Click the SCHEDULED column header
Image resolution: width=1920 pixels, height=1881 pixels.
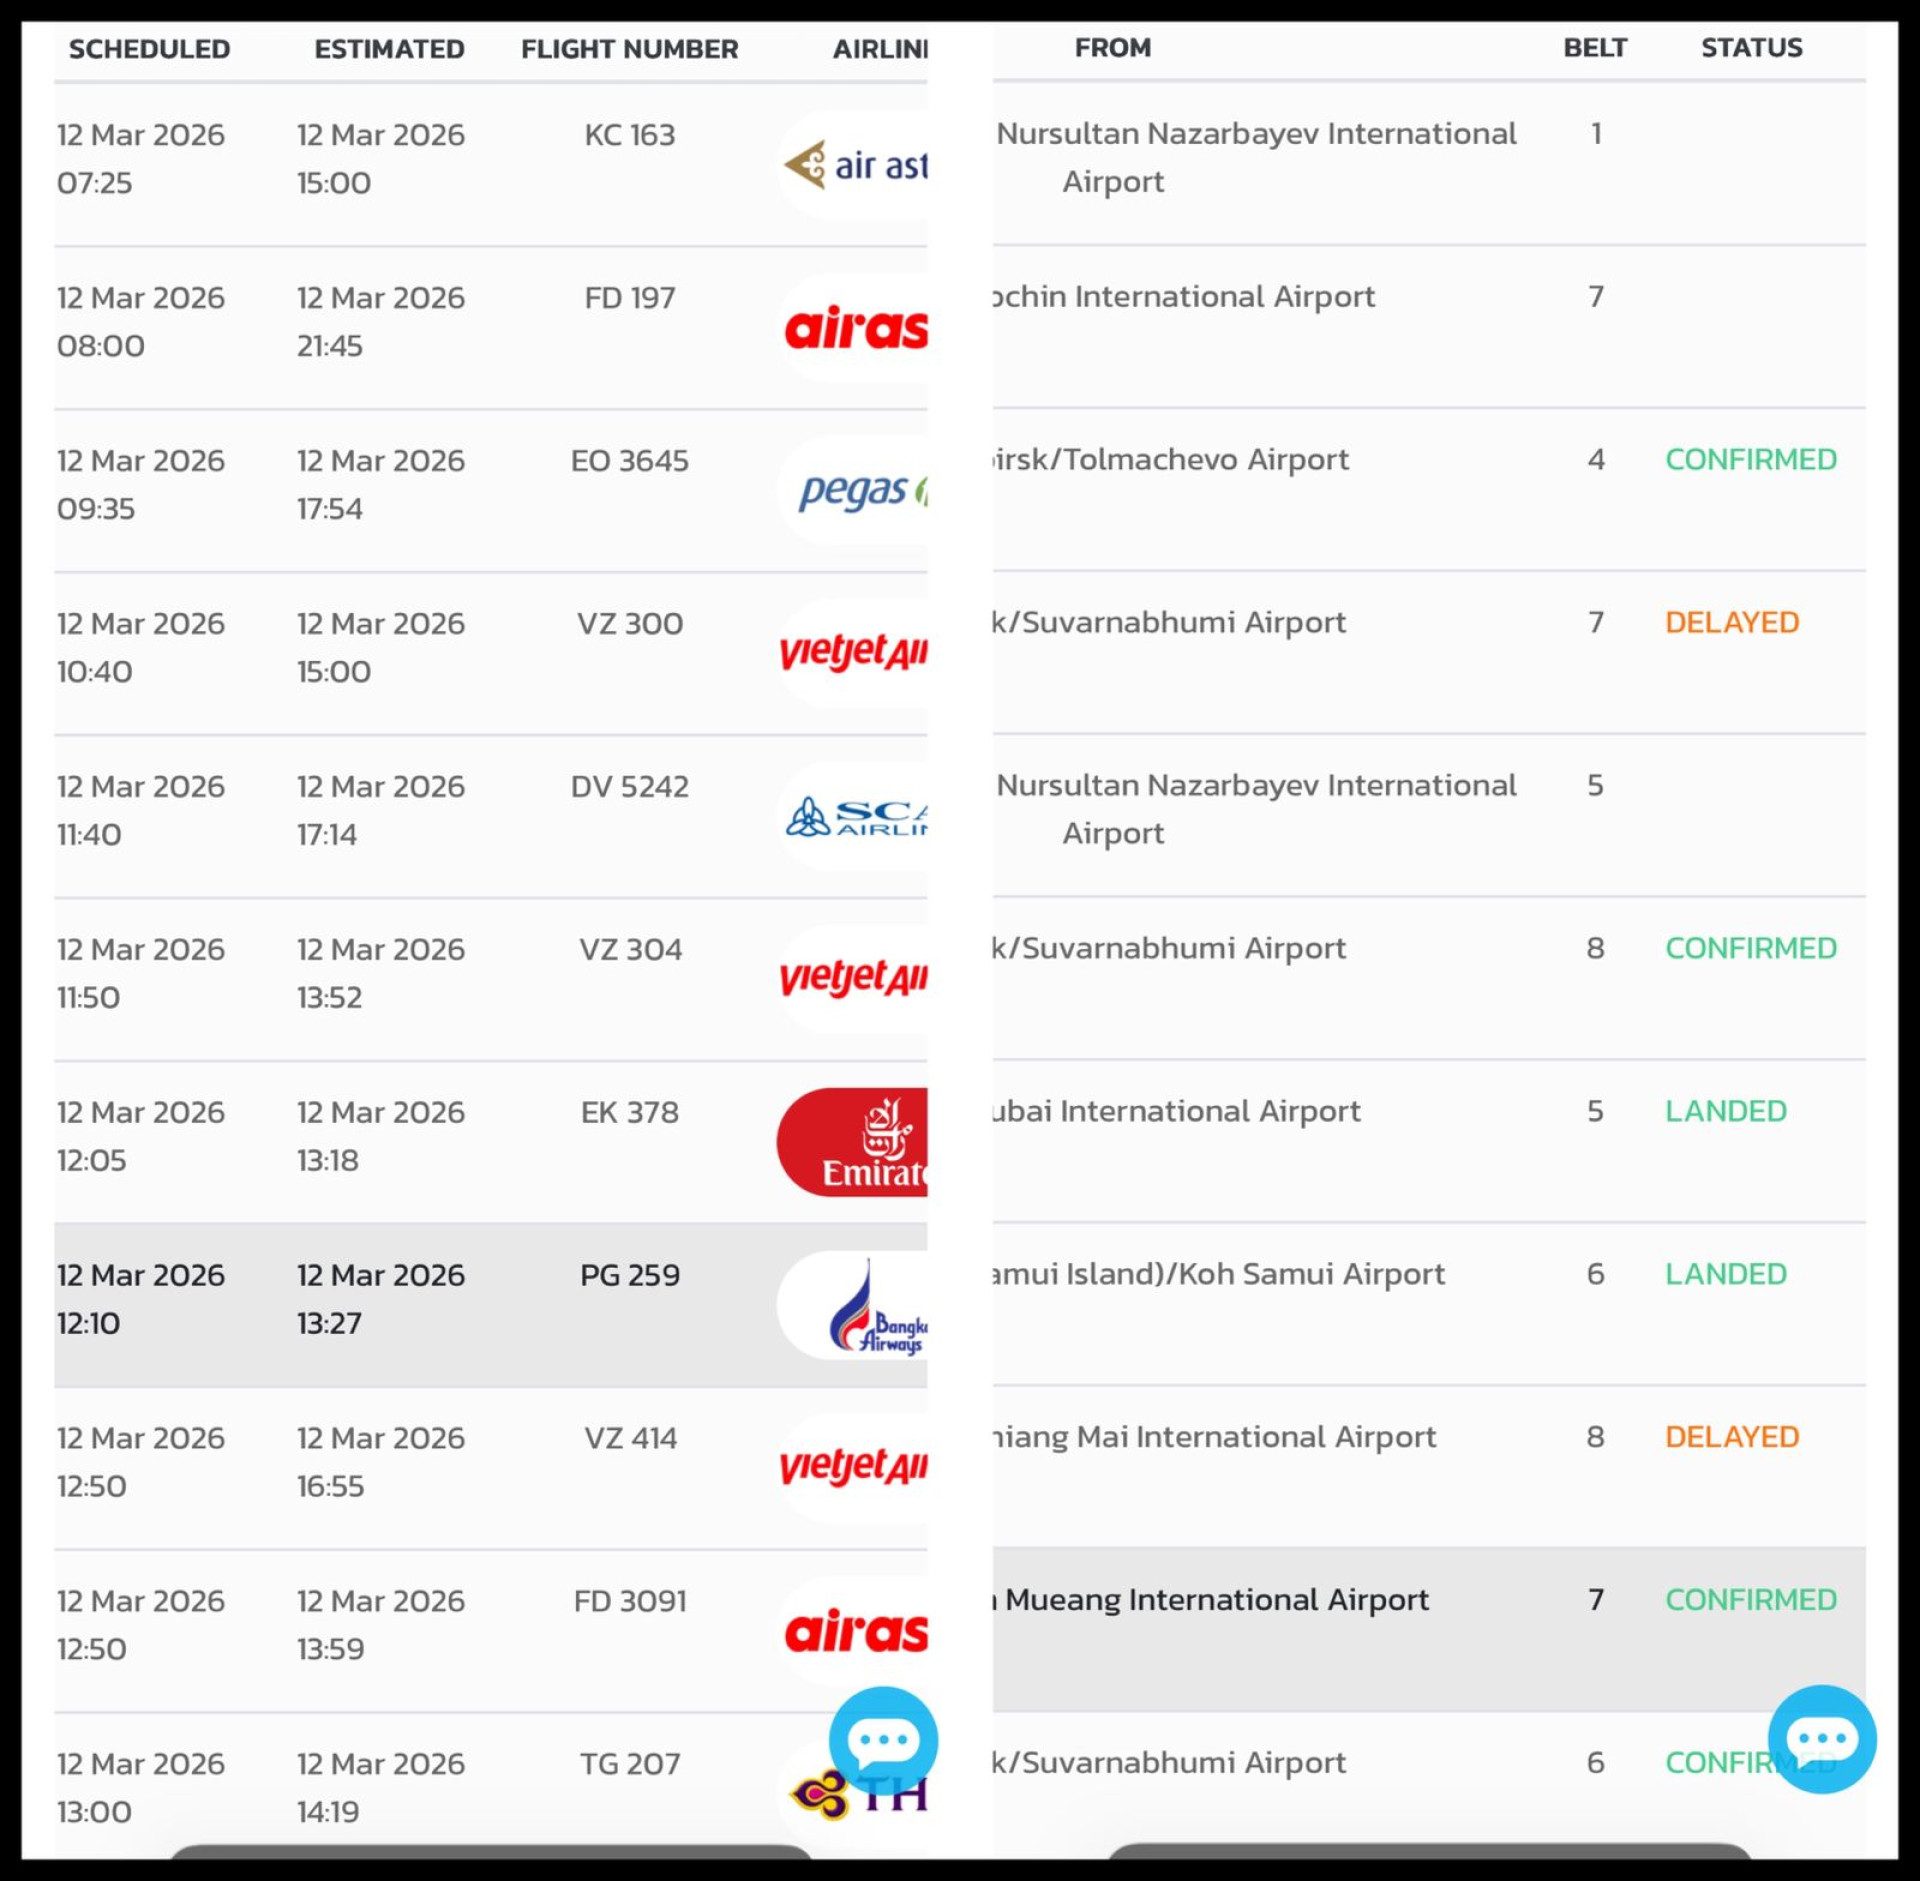[149, 49]
